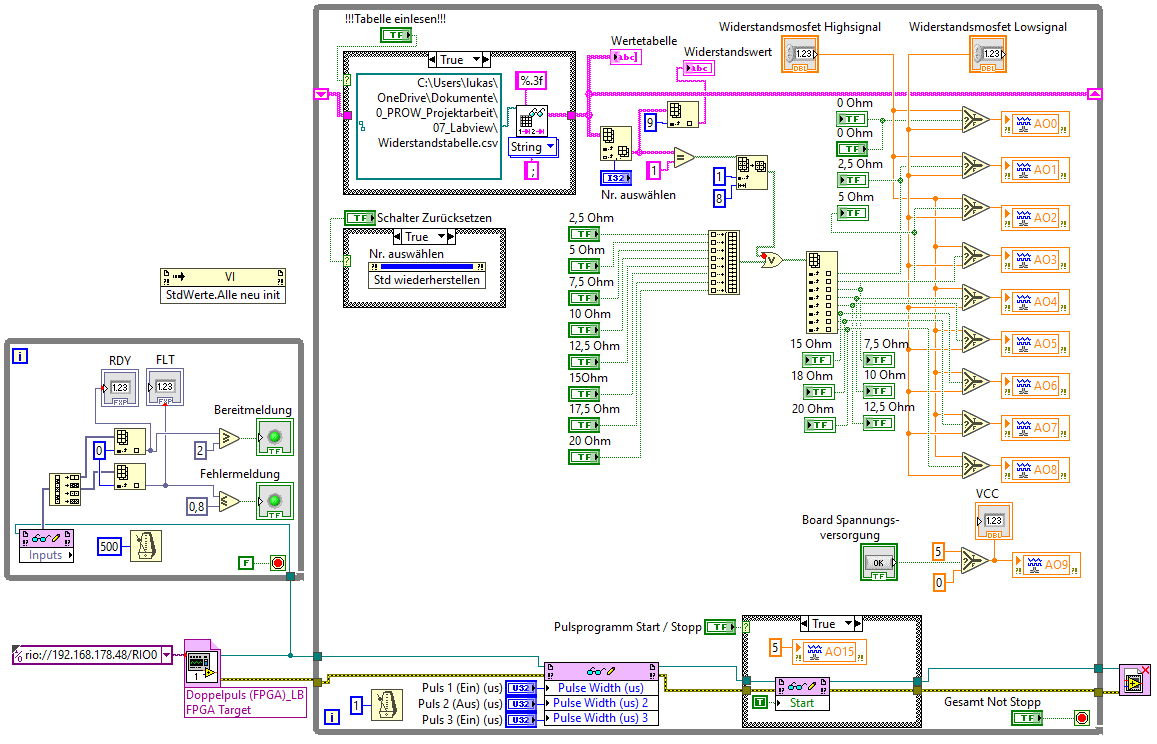Screen dimensions: 1157x744
Task: Go to next case in file-path case structure
Action: pos(486,60)
